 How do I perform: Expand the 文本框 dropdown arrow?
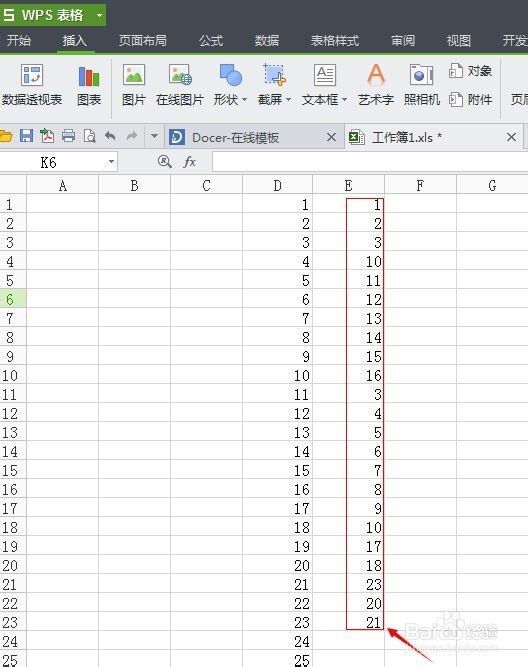click(345, 100)
